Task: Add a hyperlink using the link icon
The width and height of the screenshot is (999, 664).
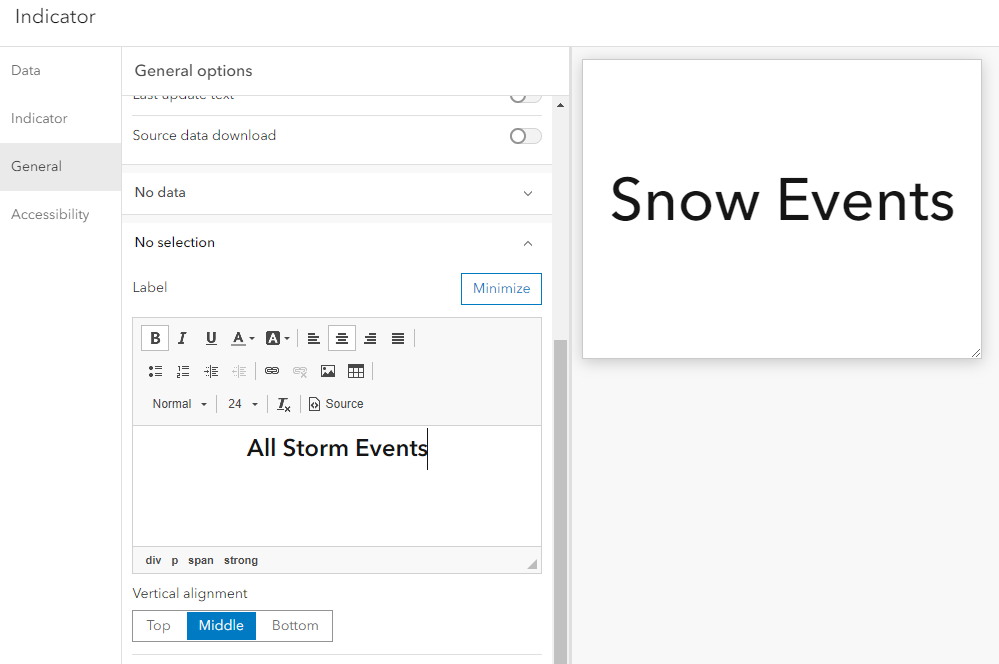Action: tap(272, 371)
